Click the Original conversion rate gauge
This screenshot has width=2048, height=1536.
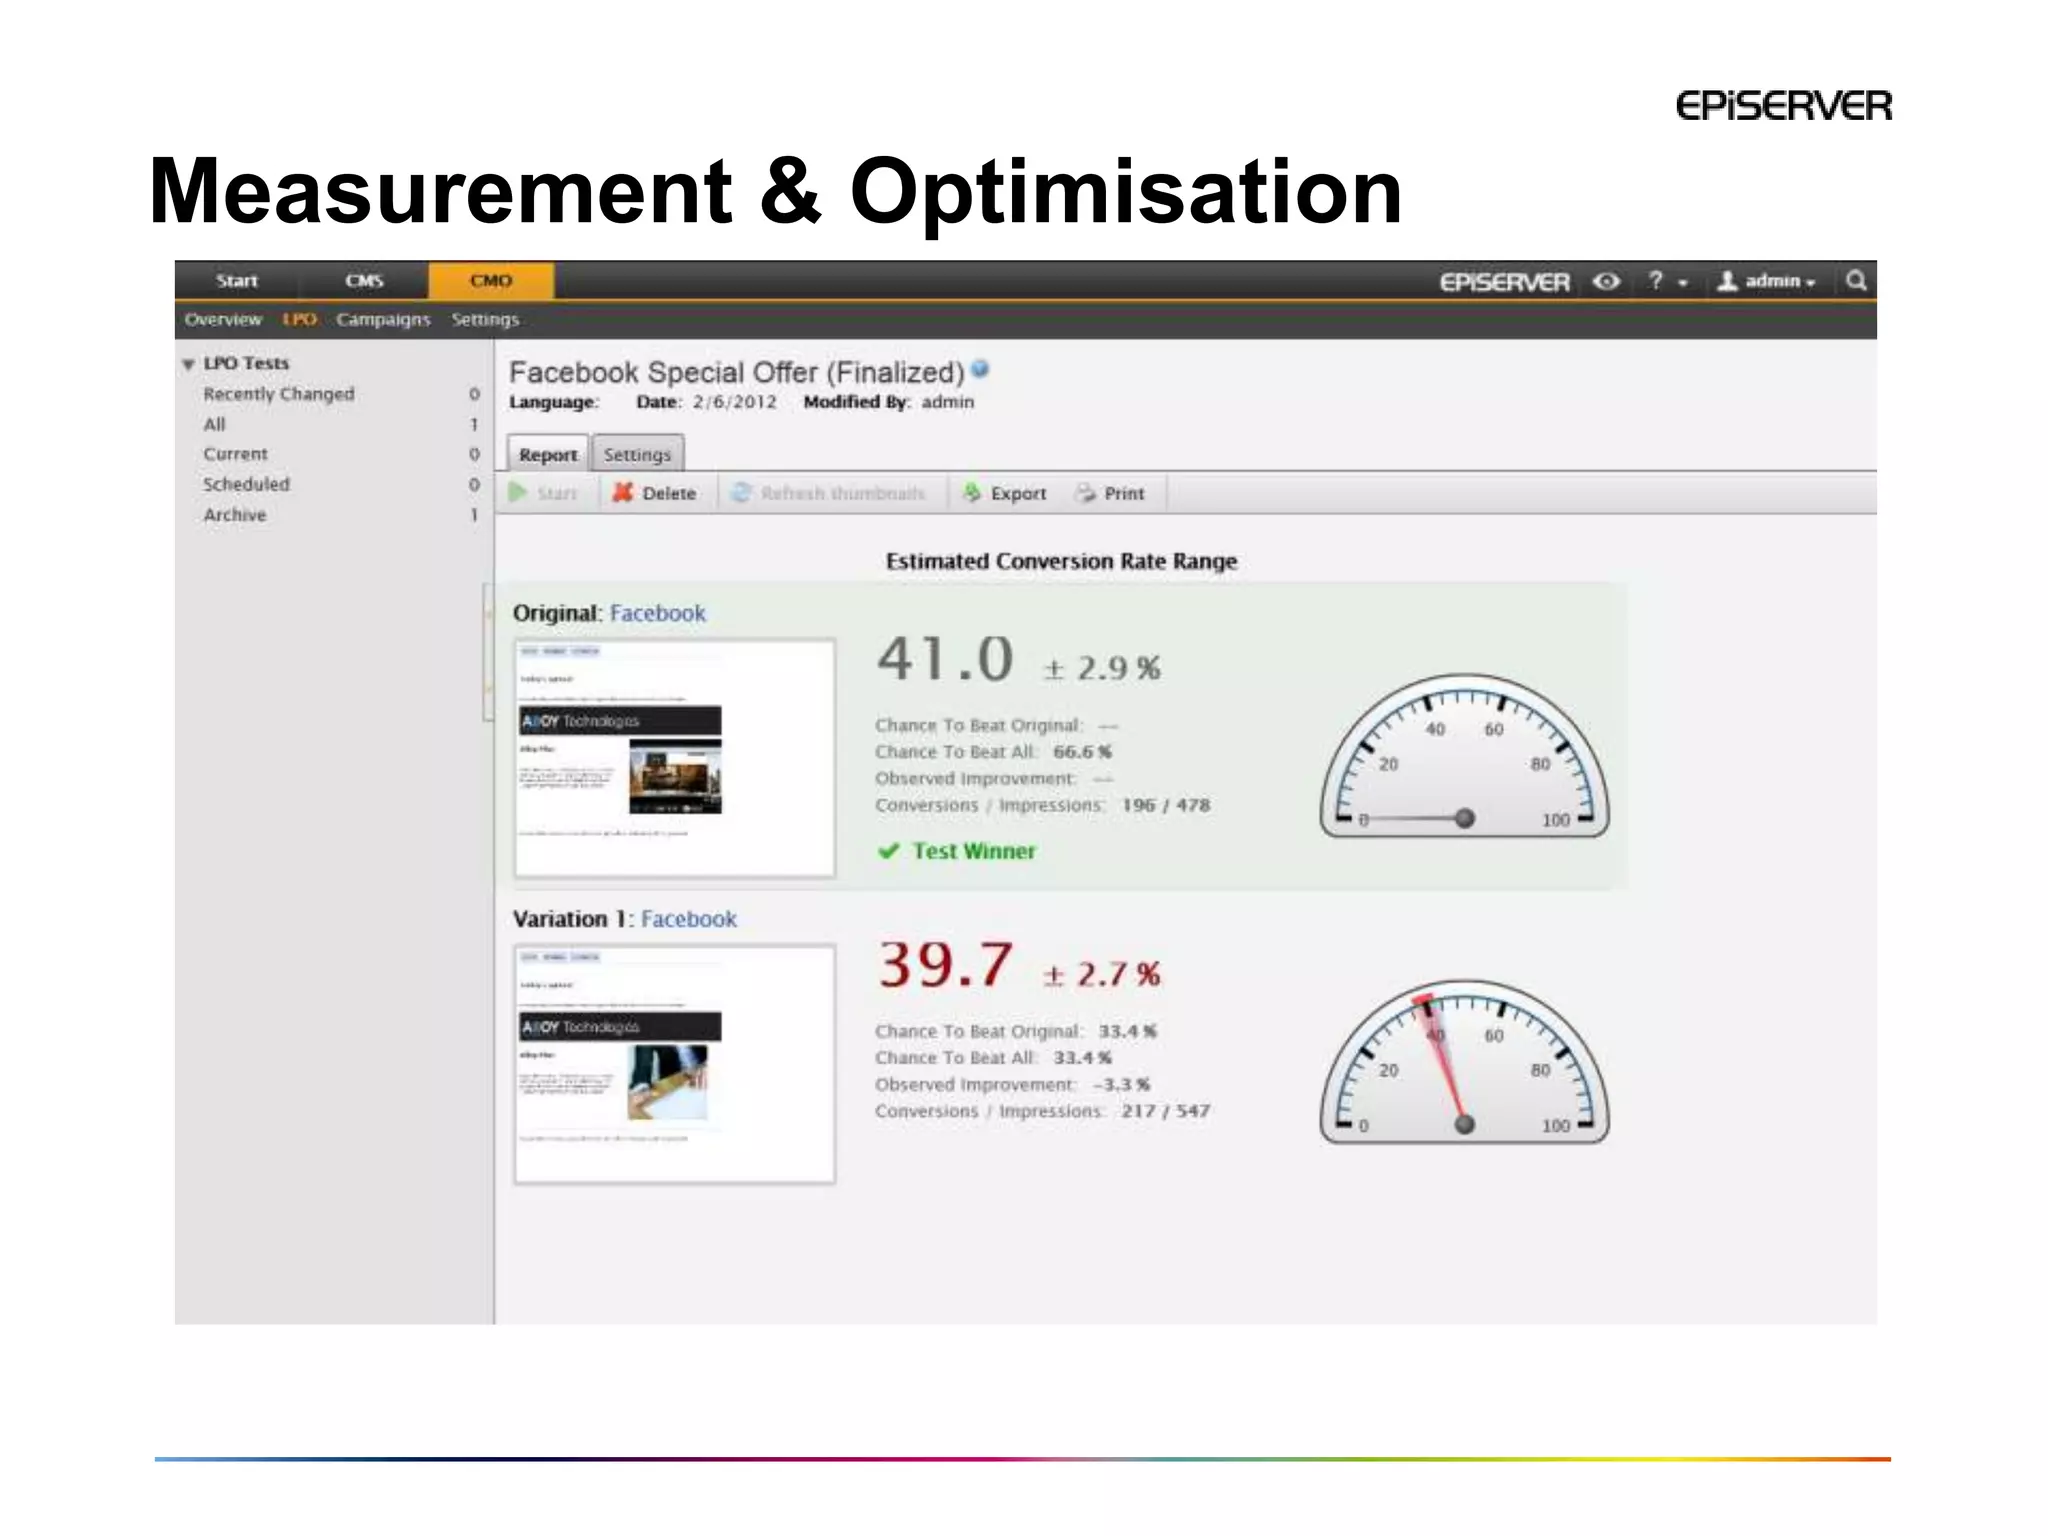[1464, 756]
